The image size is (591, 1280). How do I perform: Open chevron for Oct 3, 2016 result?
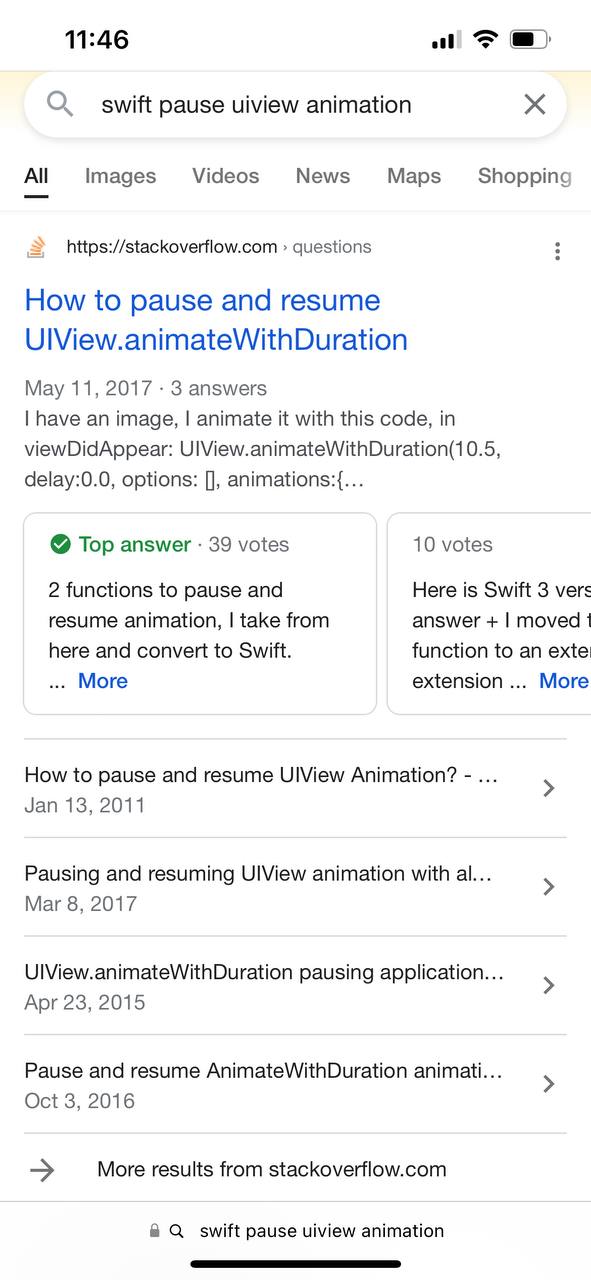click(x=548, y=1083)
